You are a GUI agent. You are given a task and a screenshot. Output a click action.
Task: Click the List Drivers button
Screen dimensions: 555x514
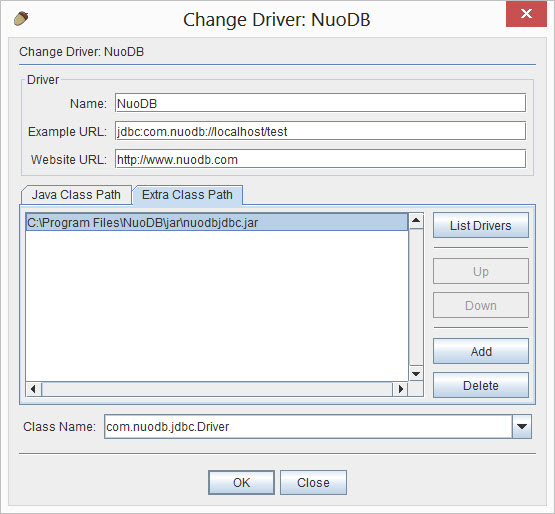click(481, 225)
